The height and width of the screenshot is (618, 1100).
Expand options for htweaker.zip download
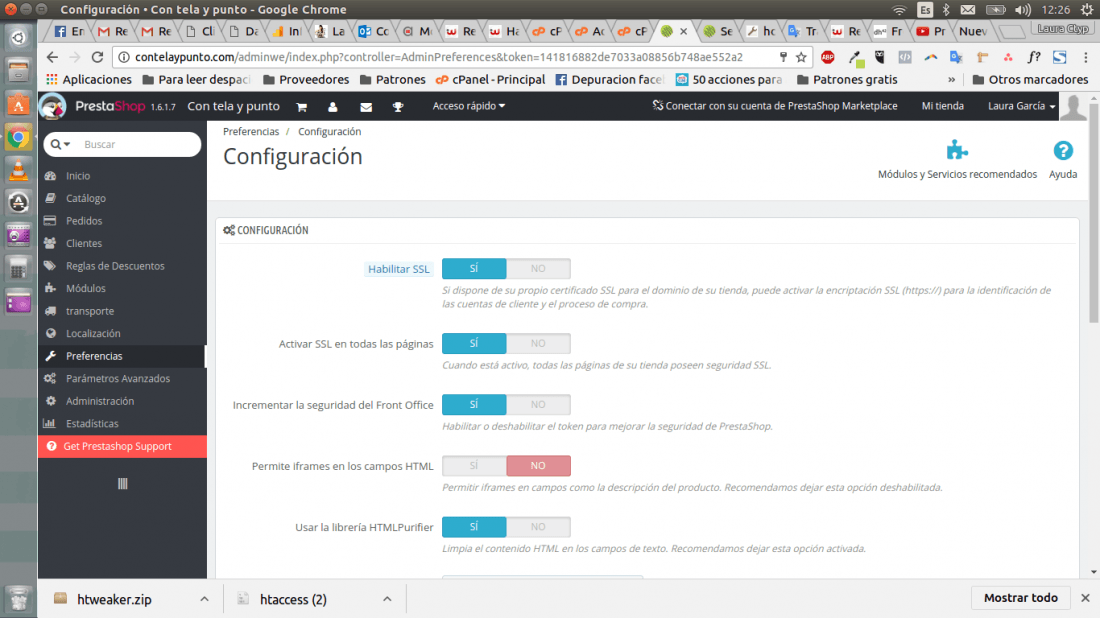coord(204,599)
